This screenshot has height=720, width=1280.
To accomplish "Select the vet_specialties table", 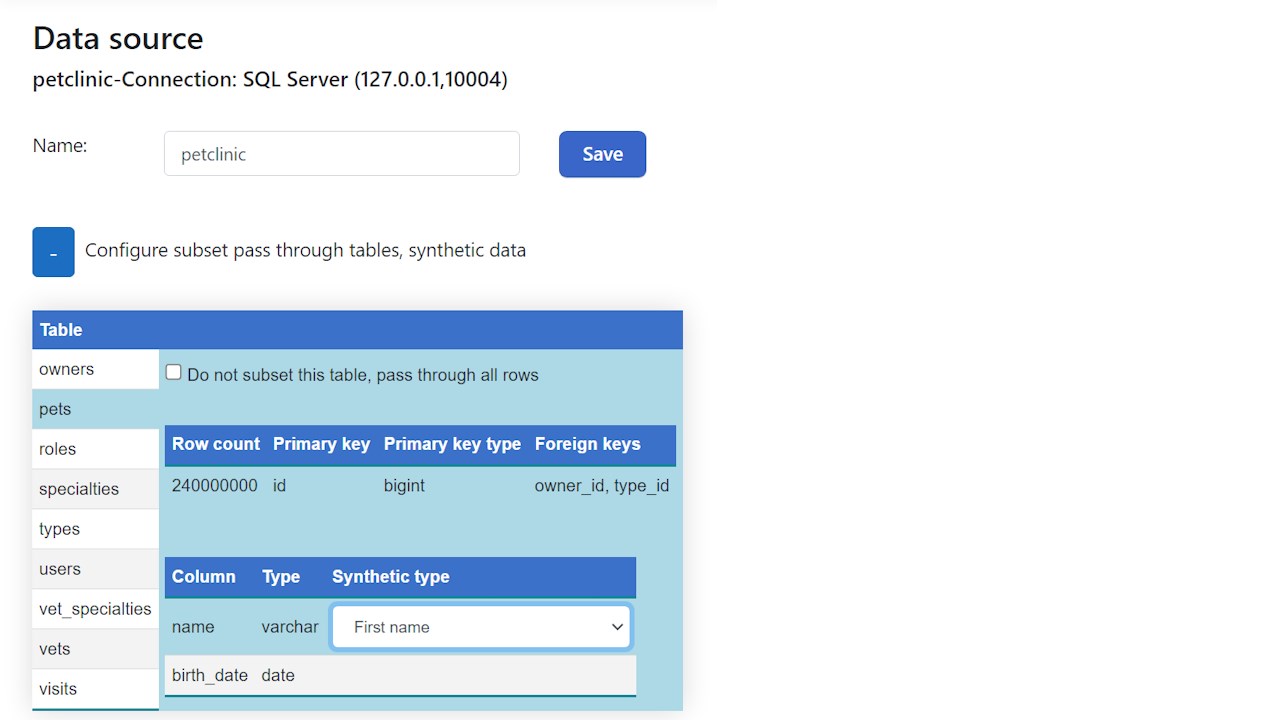I will [x=95, y=609].
